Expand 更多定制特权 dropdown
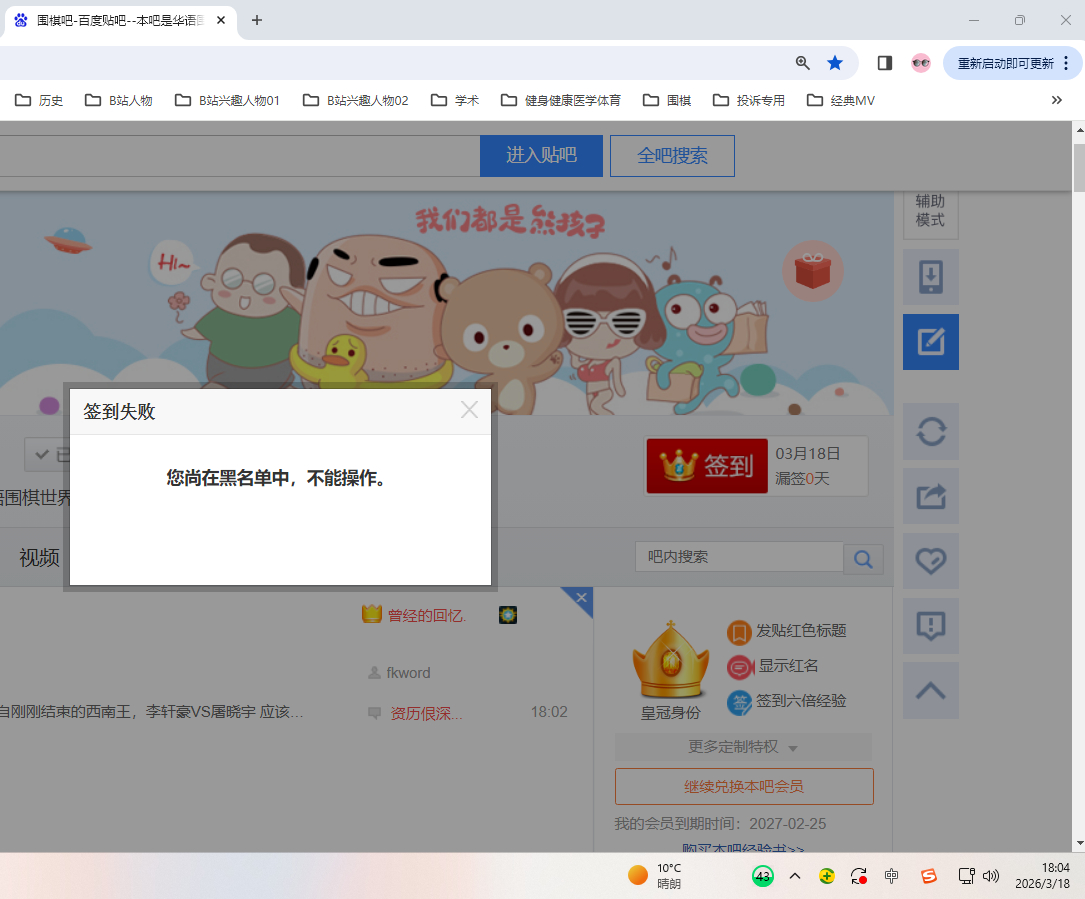Screen dimensions: 1085x899 point(743,747)
